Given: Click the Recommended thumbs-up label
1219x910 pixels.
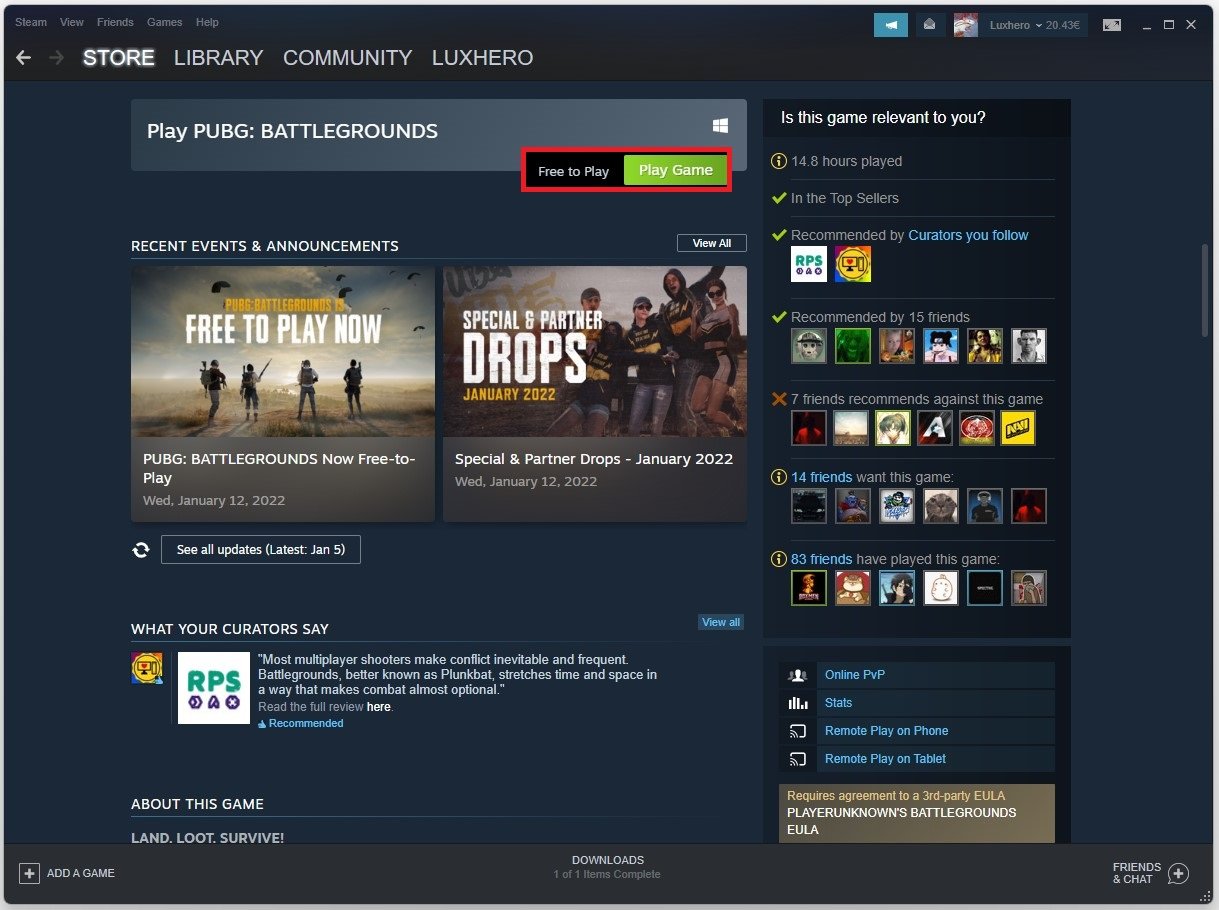Looking at the screenshot, I should click(301, 723).
